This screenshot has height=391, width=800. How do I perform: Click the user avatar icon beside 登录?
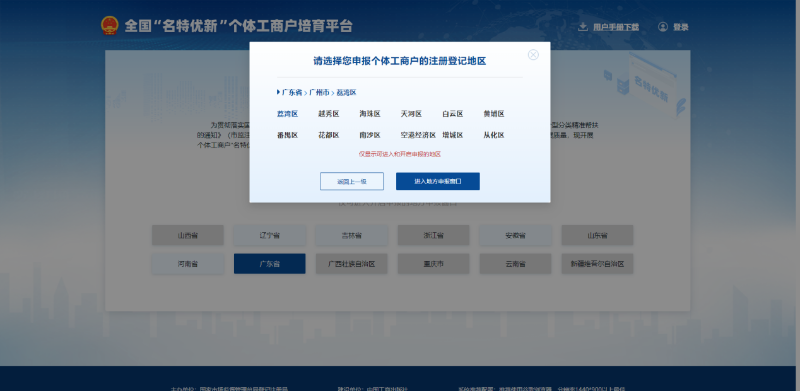point(663,27)
